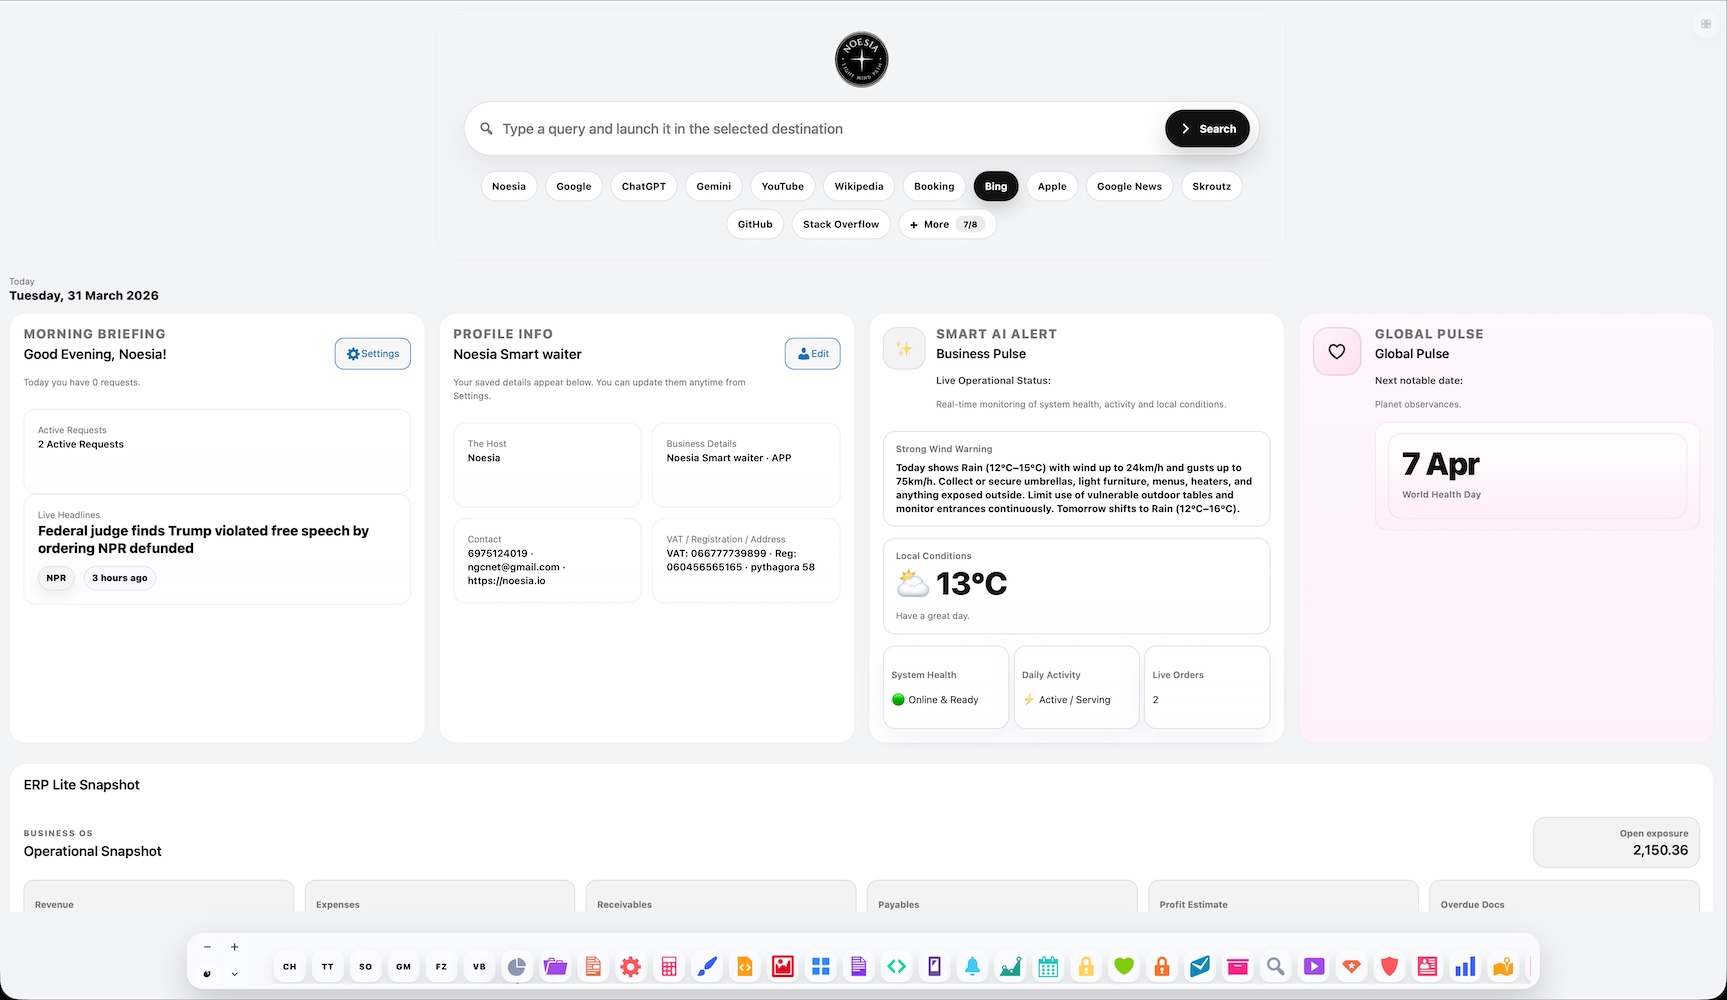Open the red gear dock icon

click(x=631, y=967)
